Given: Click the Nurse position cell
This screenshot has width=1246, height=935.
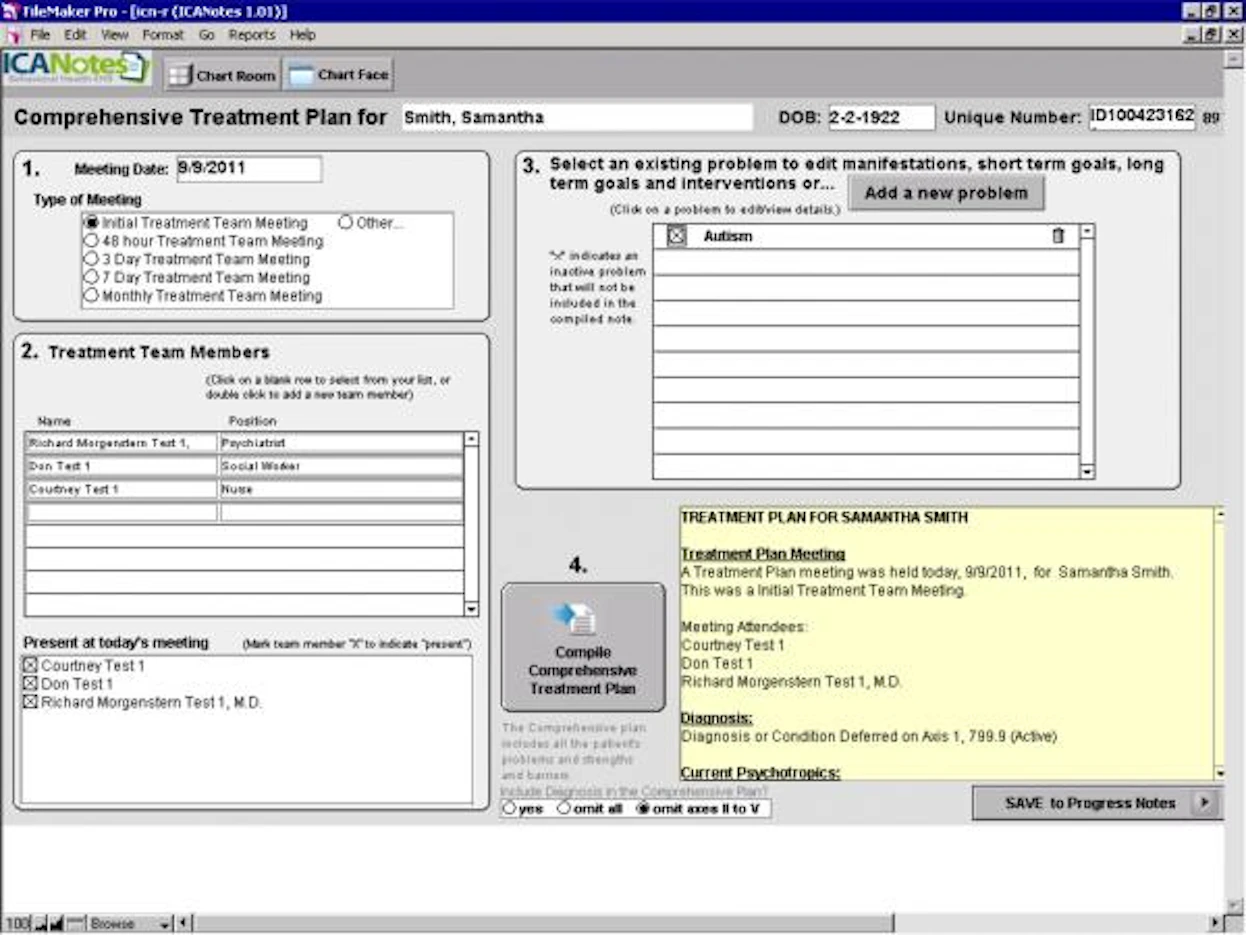Looking at the screenshot, I should (341, 490).
